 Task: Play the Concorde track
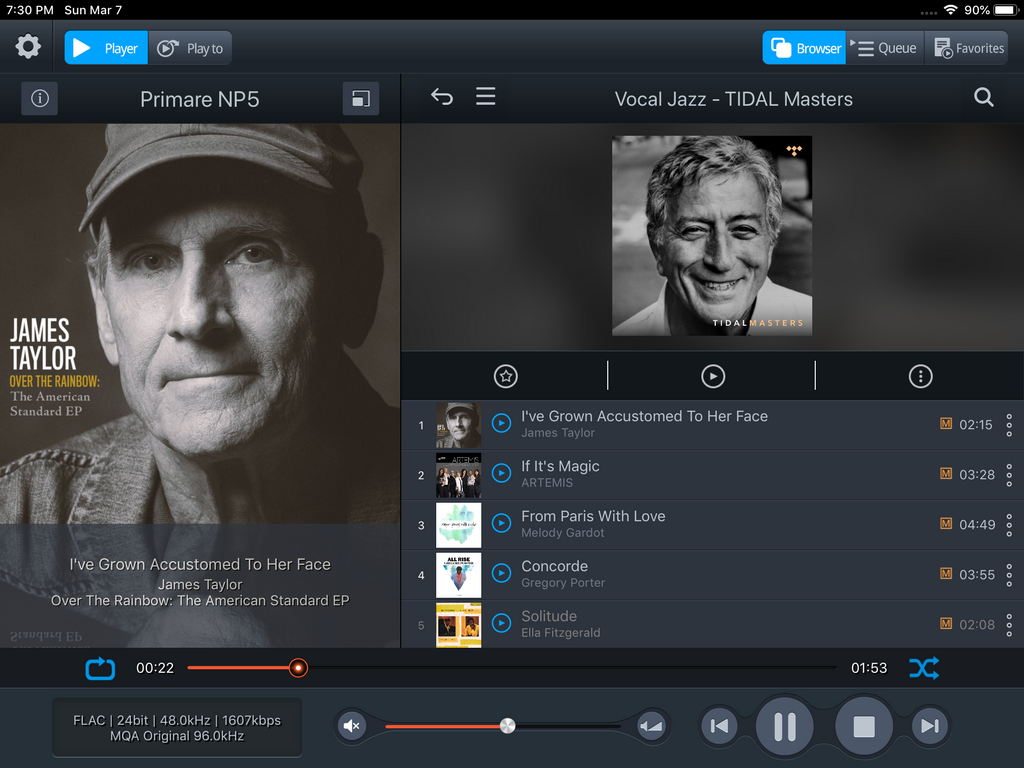[x=501, y=573]
